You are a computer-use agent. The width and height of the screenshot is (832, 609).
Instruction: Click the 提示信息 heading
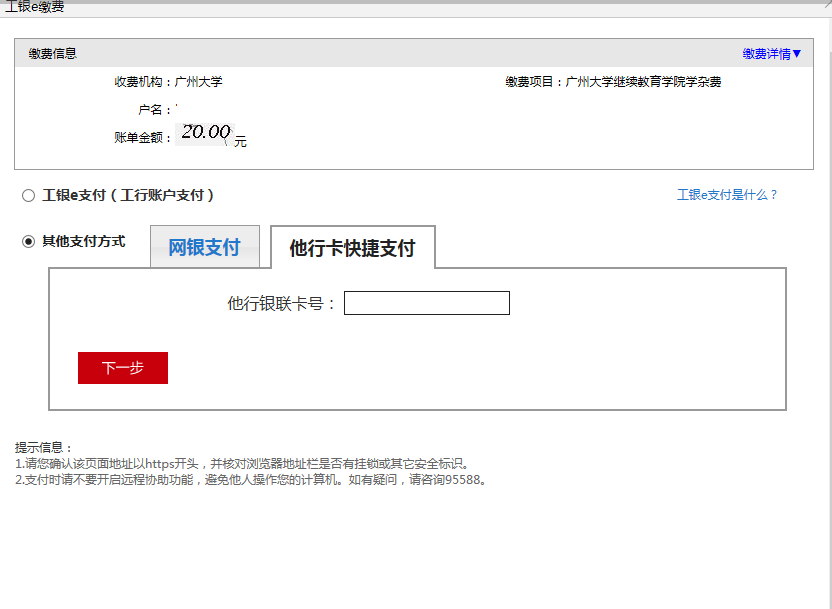[x=44, y=447]
